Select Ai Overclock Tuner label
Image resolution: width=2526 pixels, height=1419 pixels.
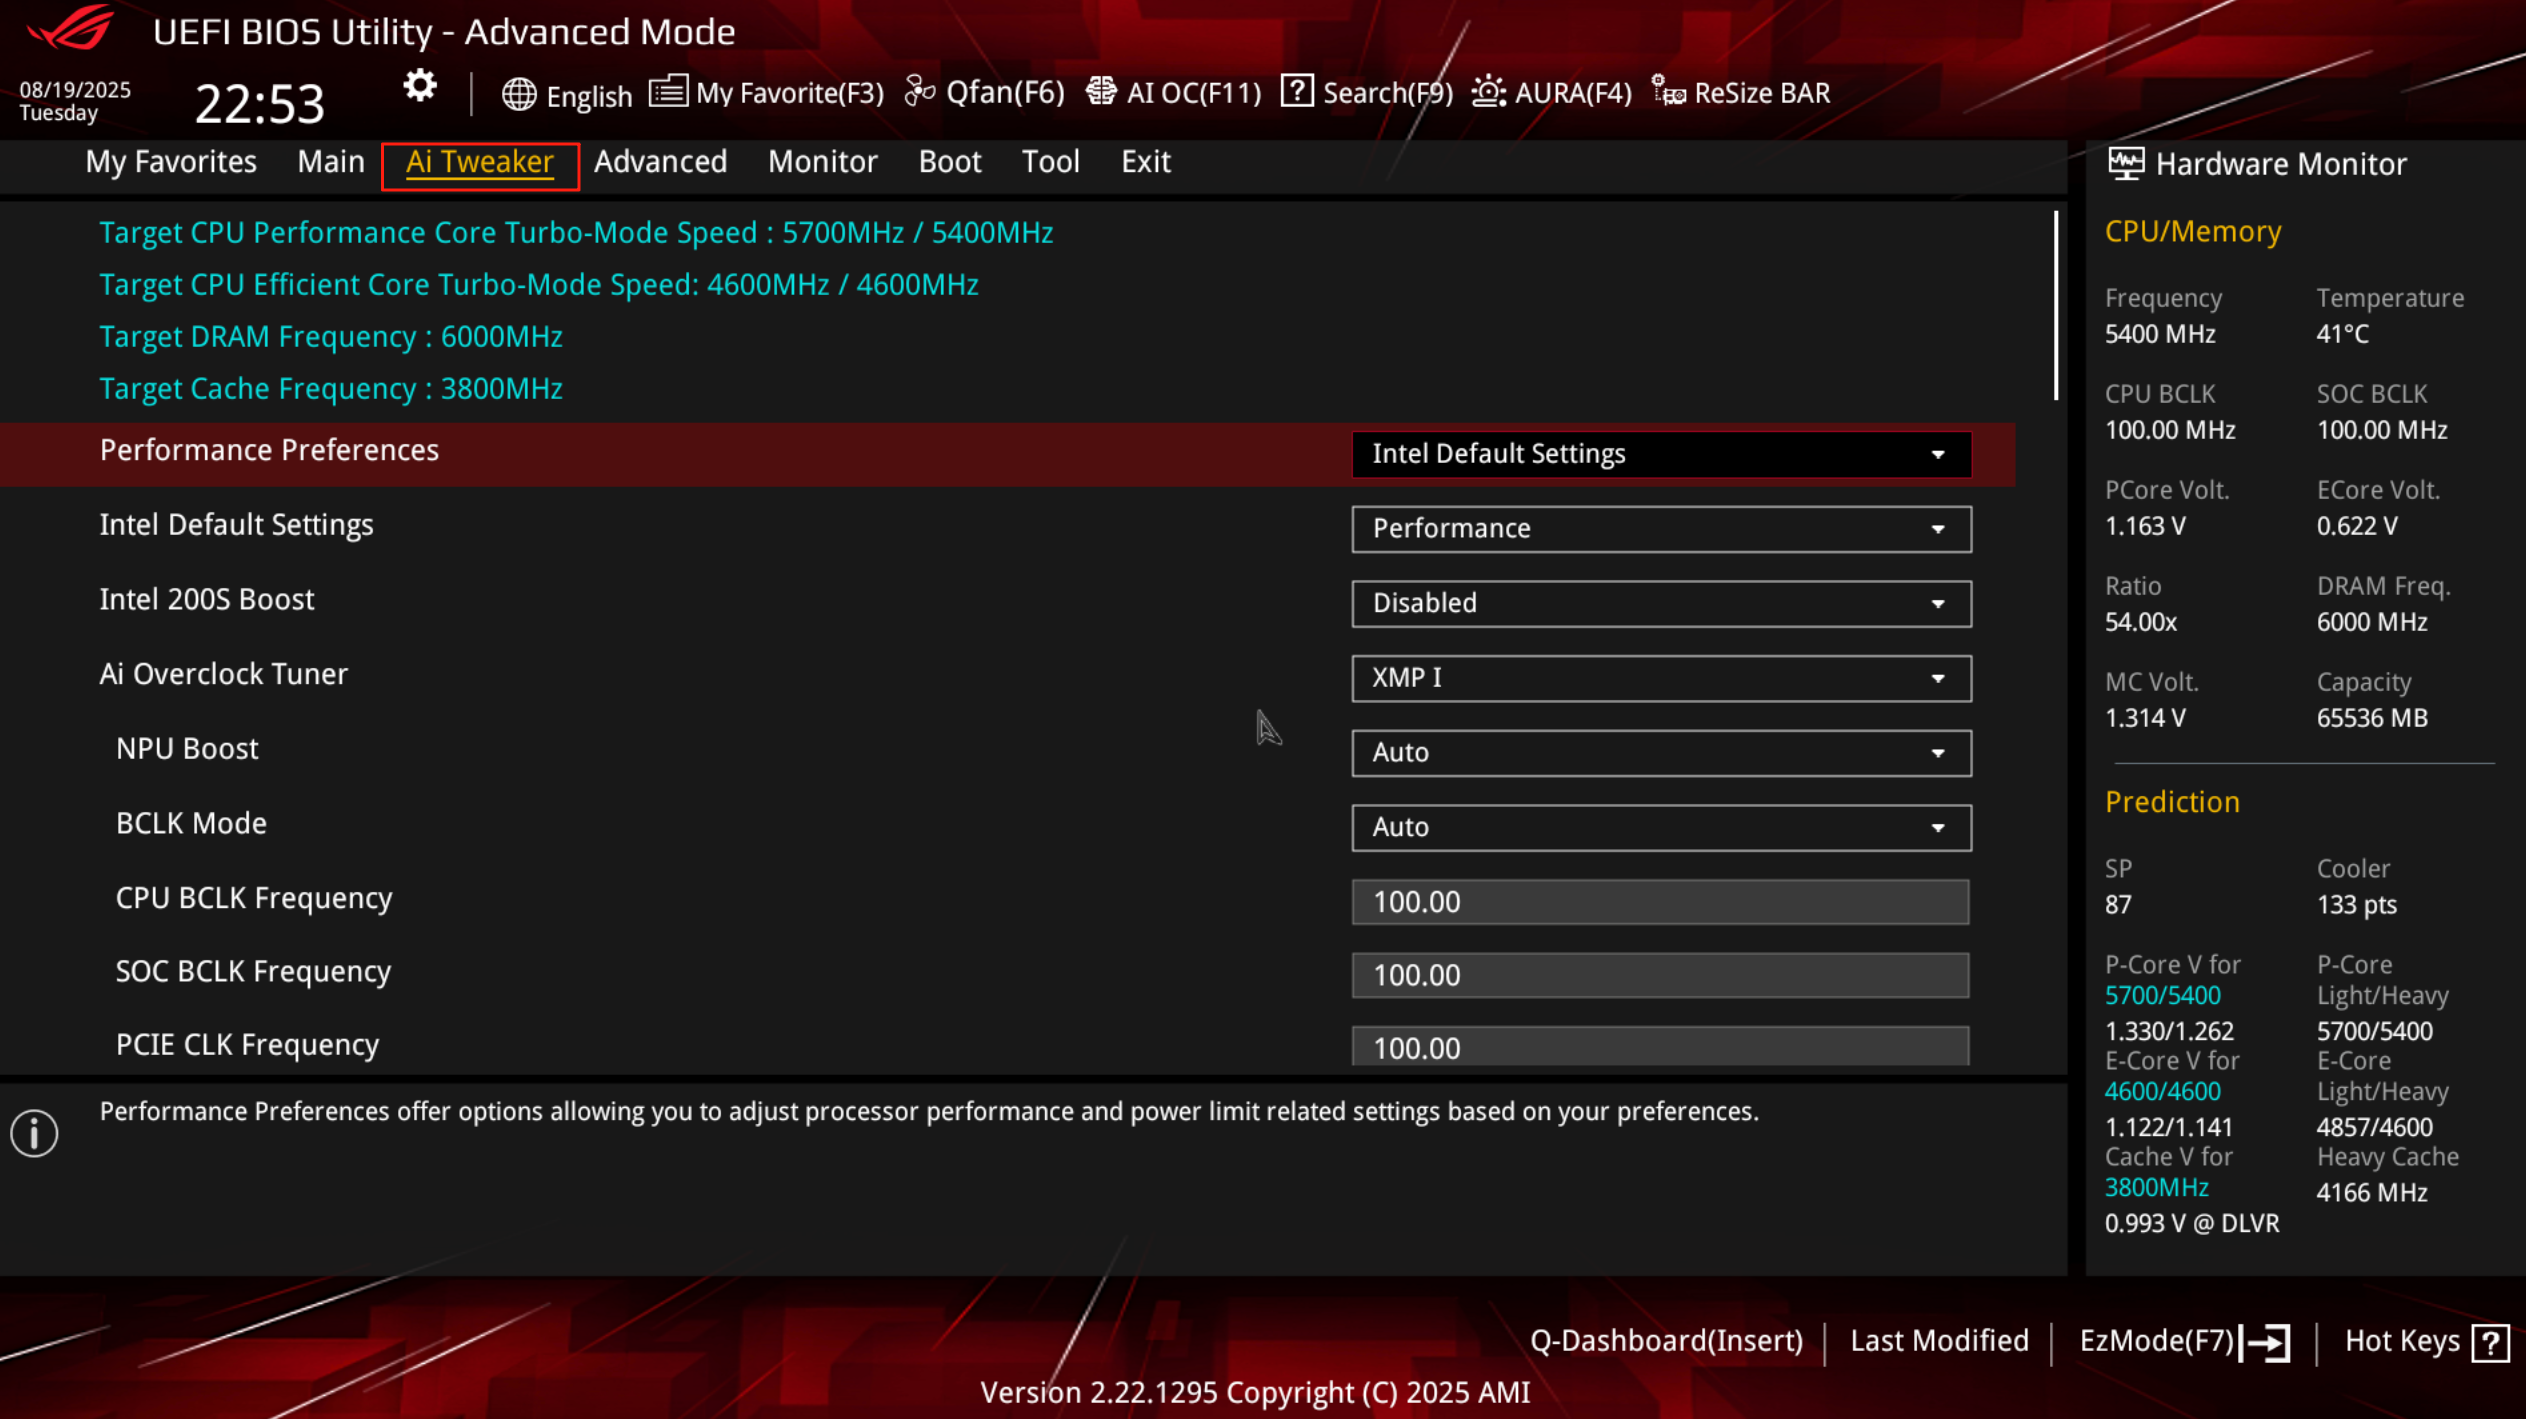(x=223, y=675)
